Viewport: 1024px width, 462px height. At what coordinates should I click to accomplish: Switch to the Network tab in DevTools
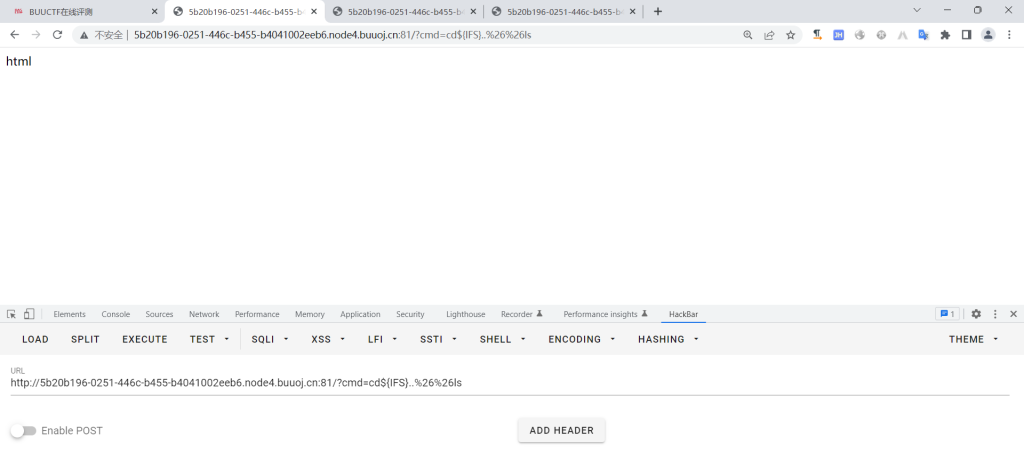tap(204, 314)
